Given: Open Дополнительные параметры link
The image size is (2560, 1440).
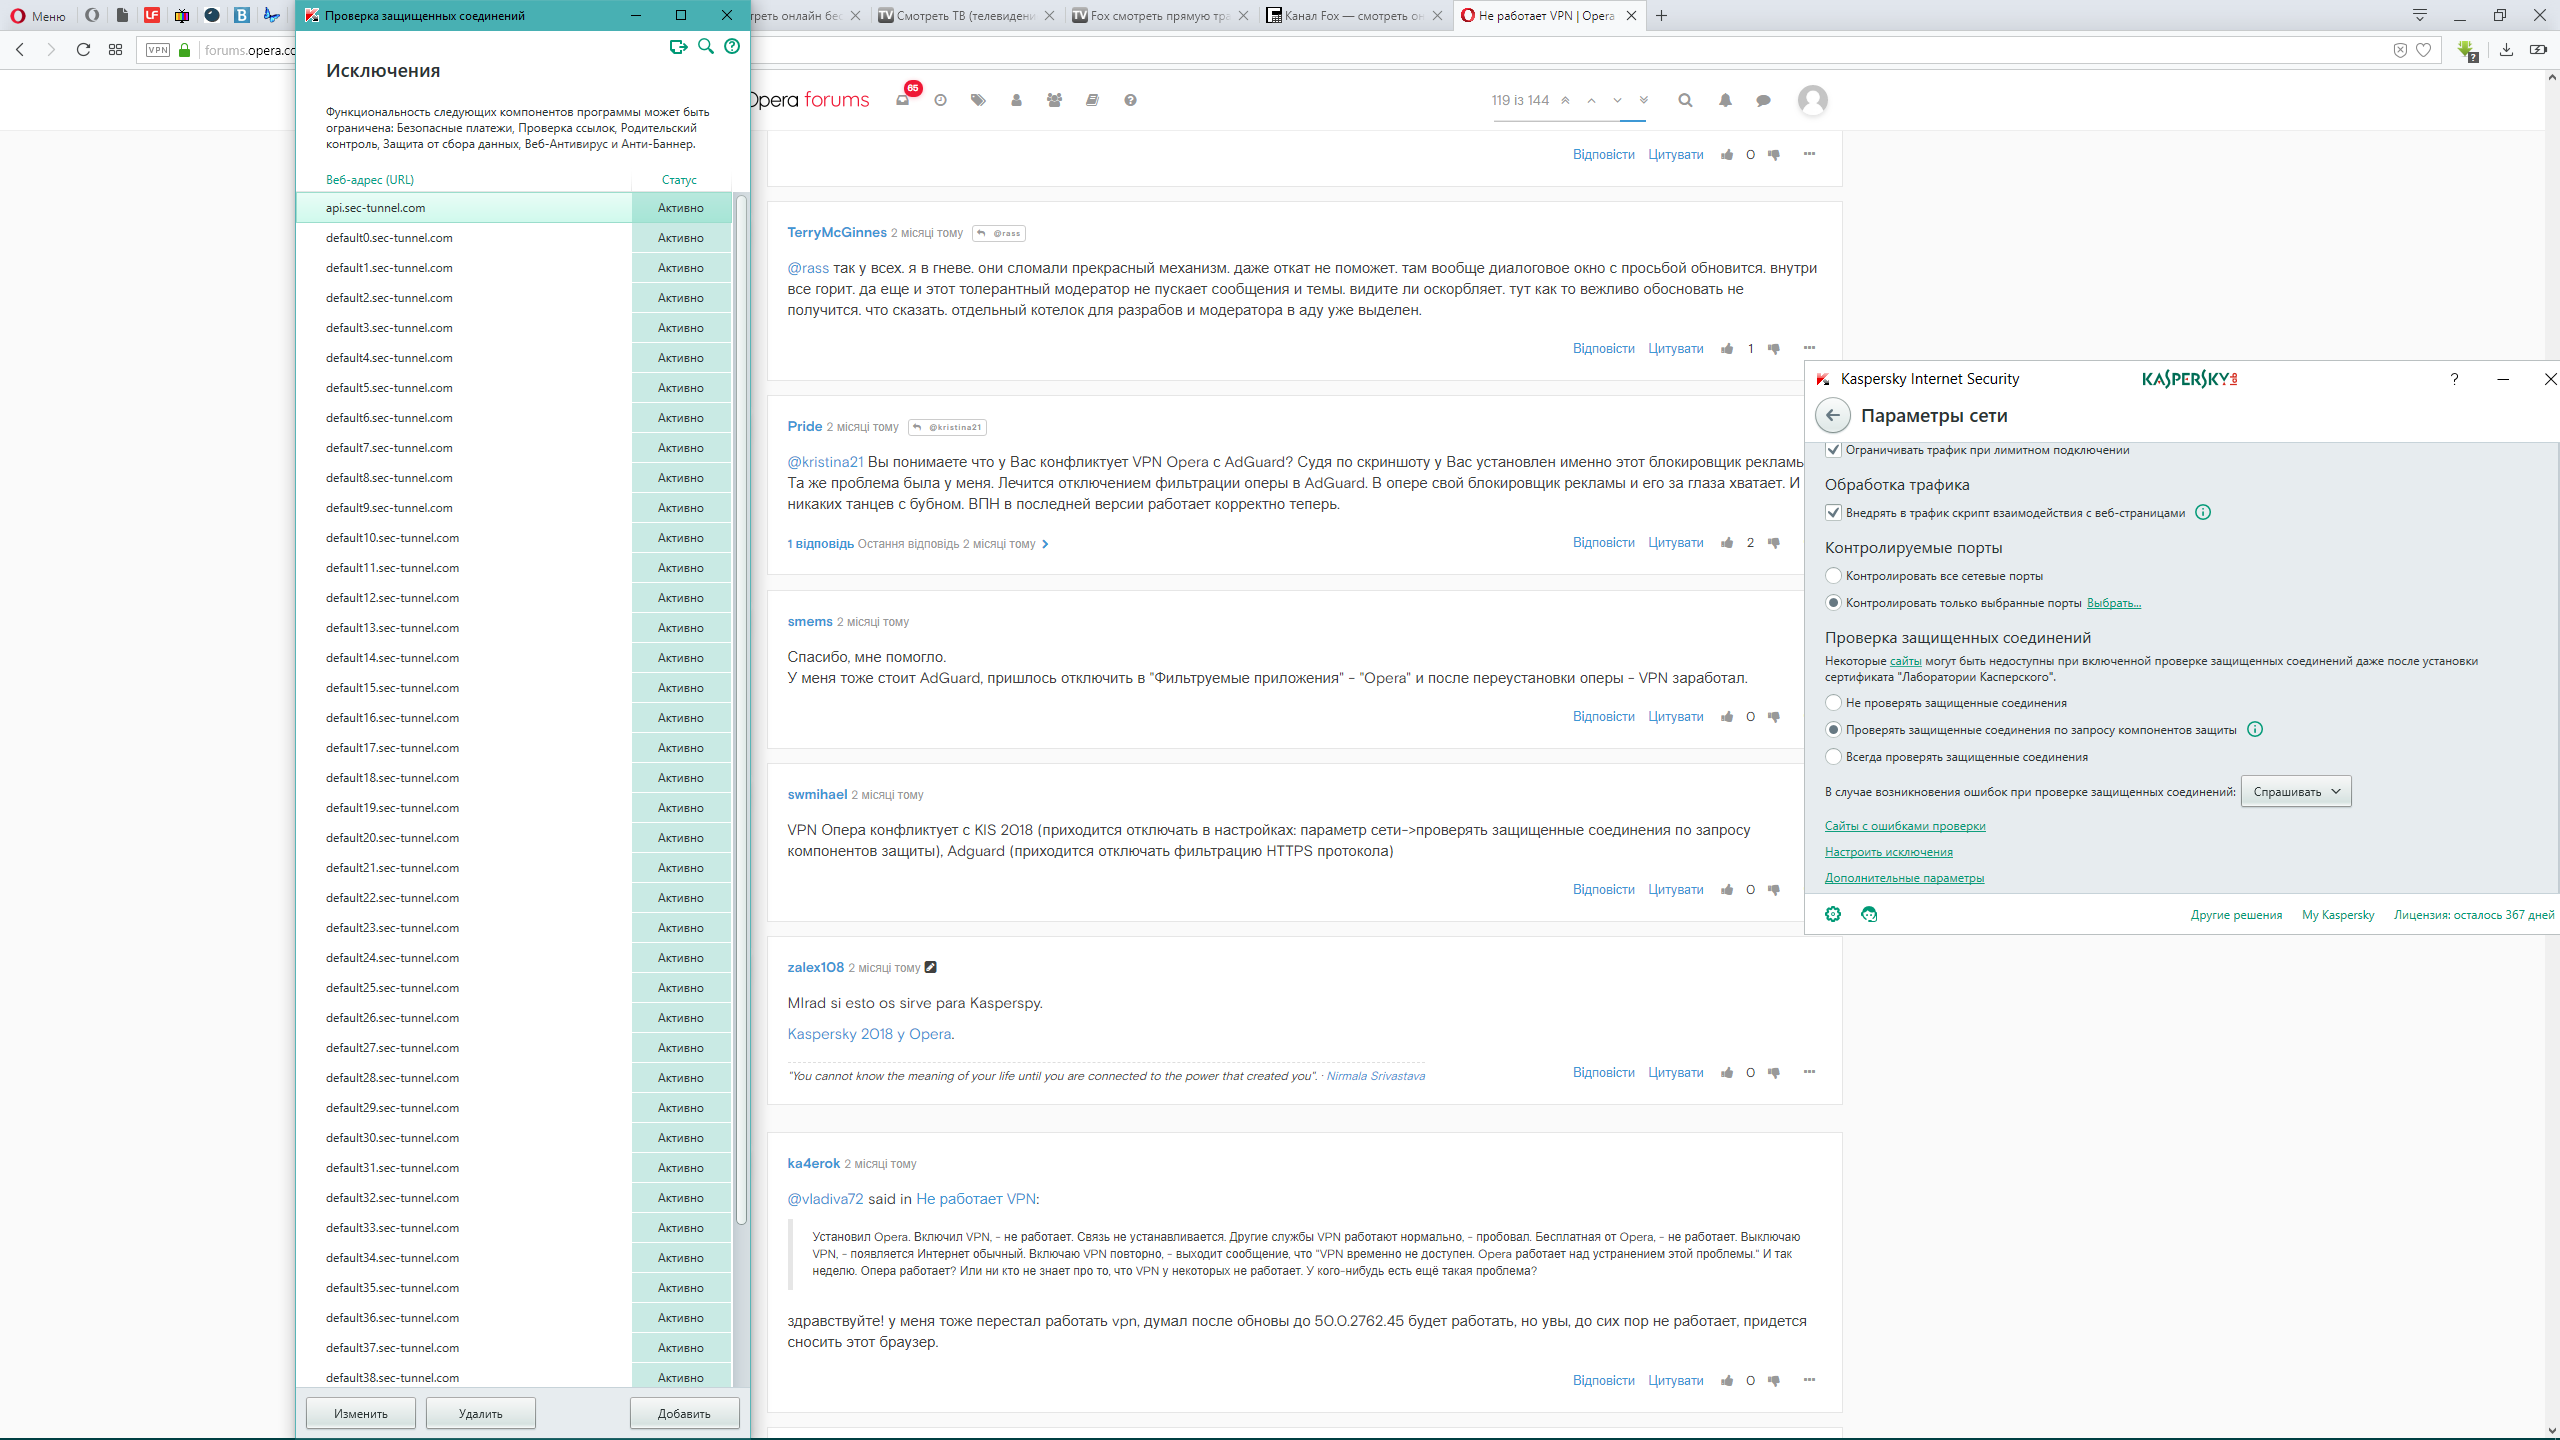Looking at the screenshot, I should (x=1904, y=878).
